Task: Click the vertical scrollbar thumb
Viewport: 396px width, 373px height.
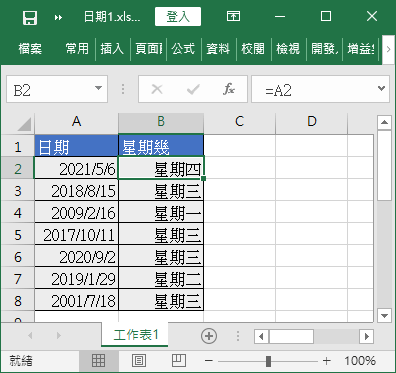Action: click(x=384, y=165)
